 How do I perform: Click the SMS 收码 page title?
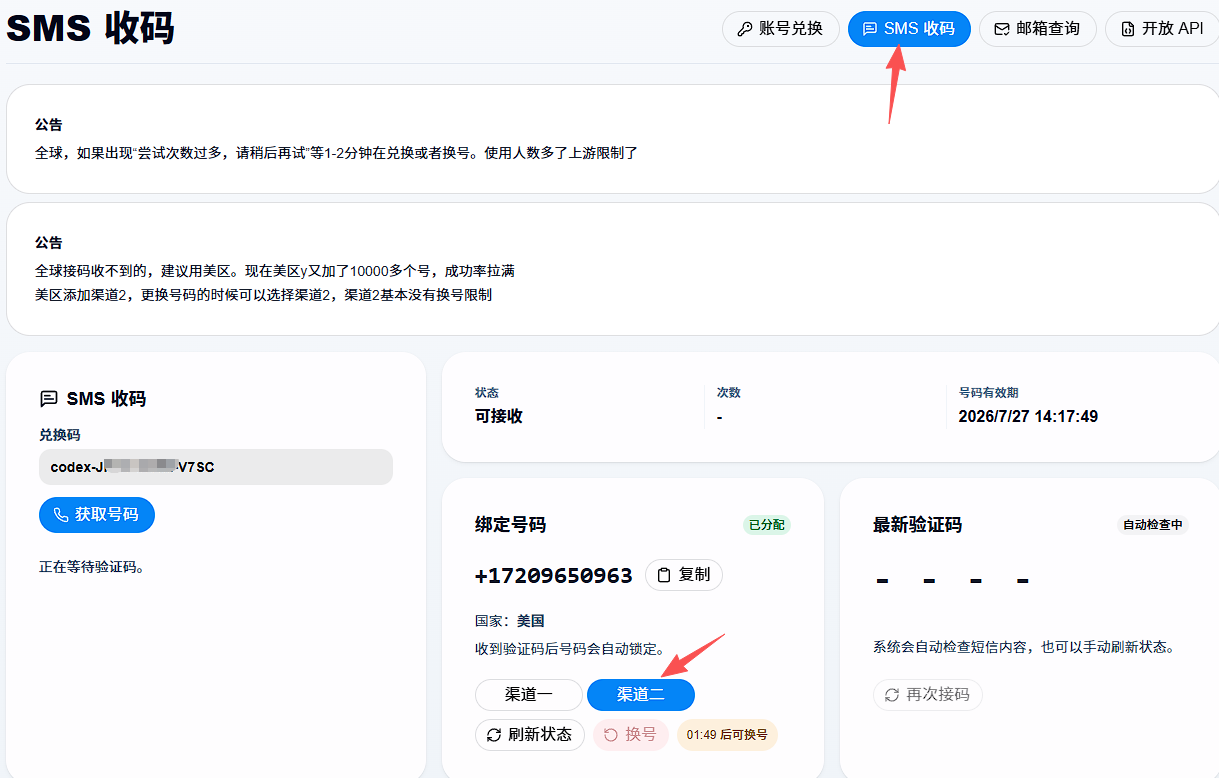[90, 29]
